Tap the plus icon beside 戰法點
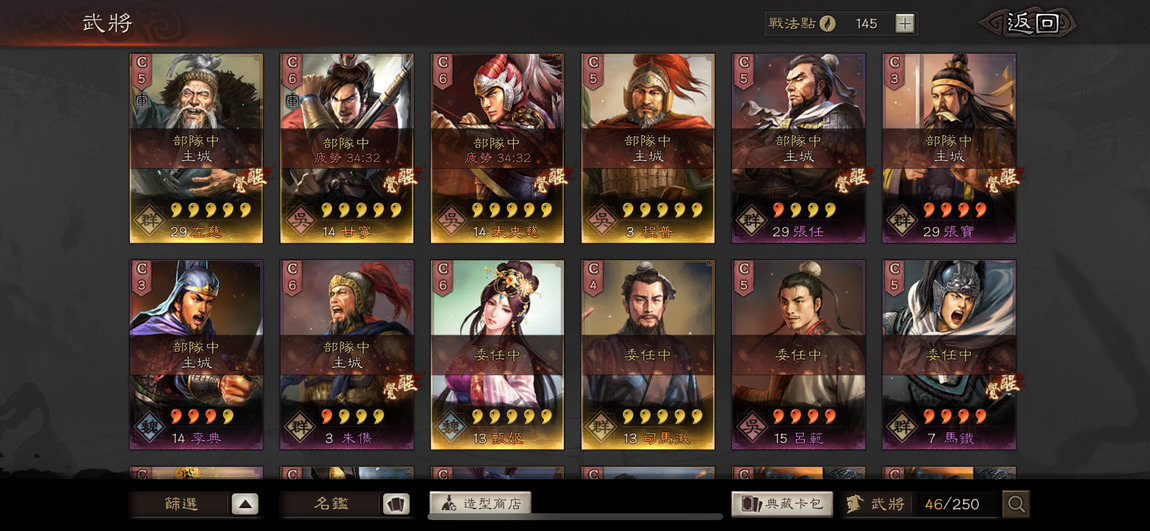The height and width of the screenshot is (531, 1150). pos(905,23)
